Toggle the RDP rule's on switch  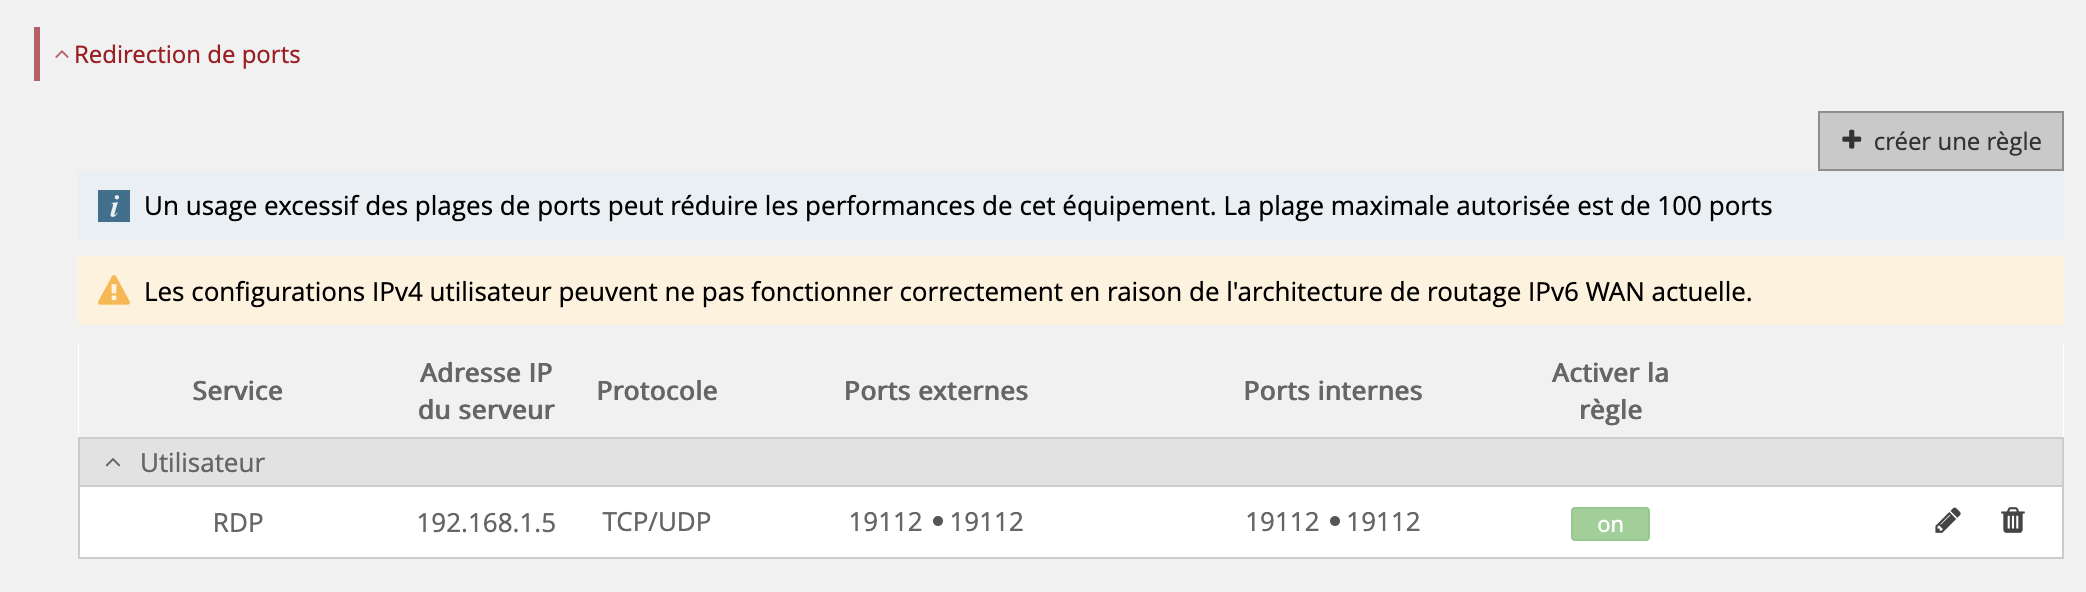(1609, 524)
